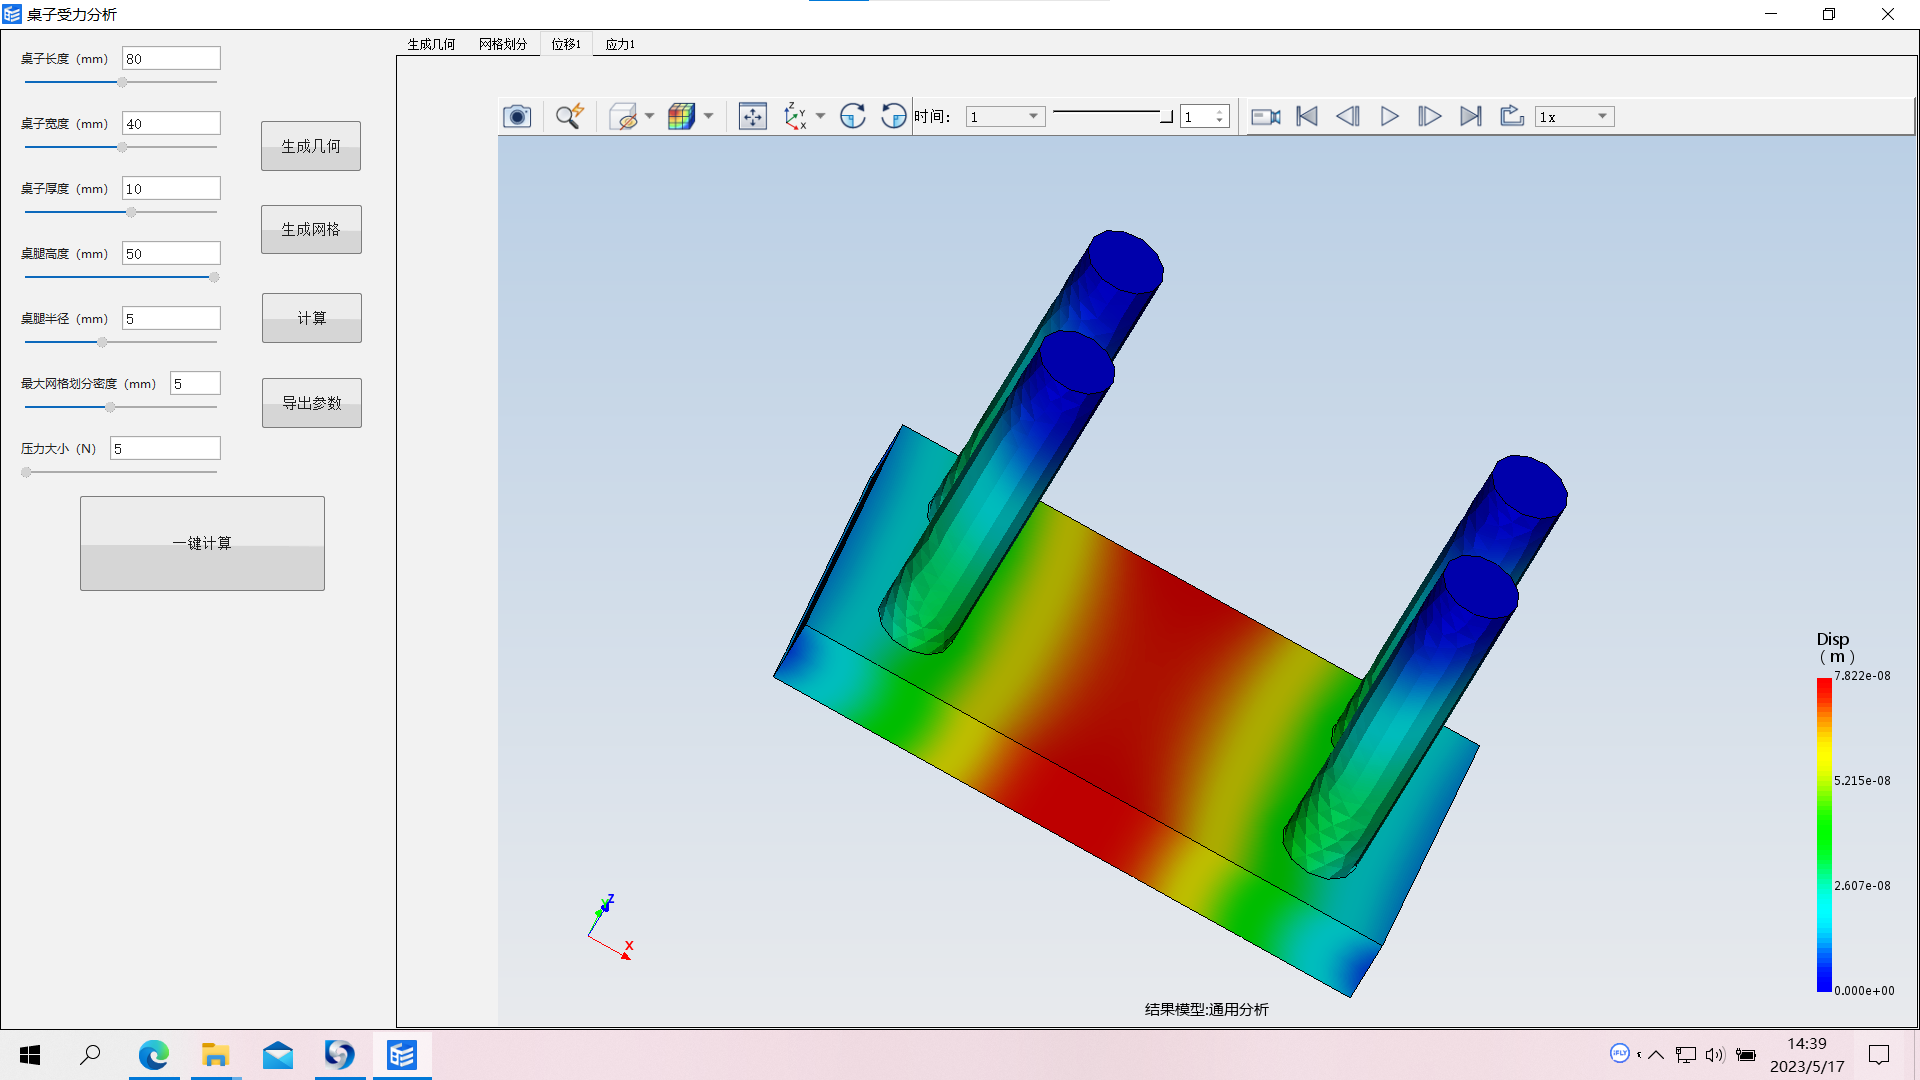Click the 桌子长度 input field

click(170, 58)
